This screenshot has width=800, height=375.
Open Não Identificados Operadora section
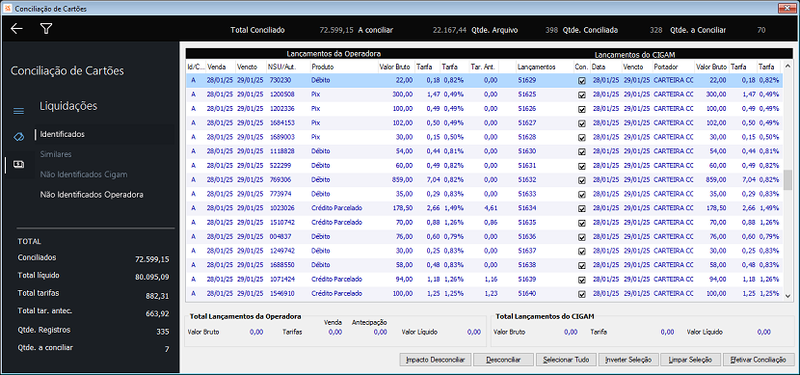pyautogui.click(x=91, y=194)
